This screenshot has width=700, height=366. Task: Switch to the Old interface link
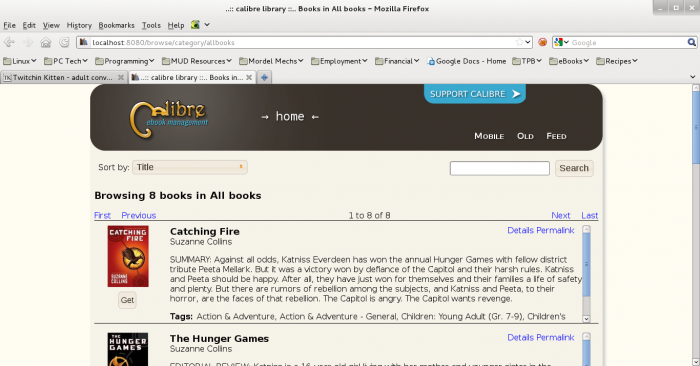(525, 136)
